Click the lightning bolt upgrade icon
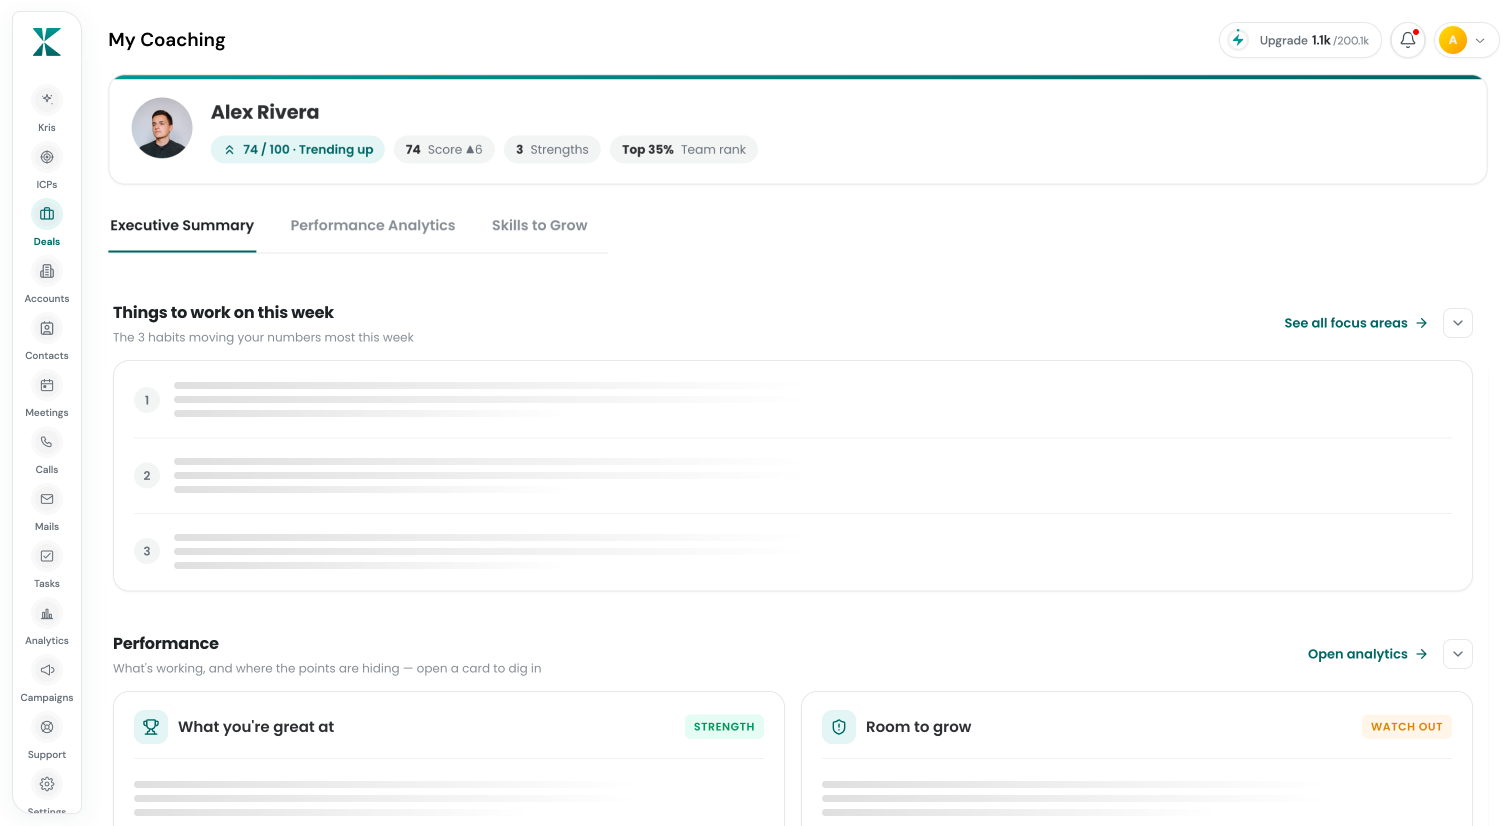The width and height of the screenshot is (1503, 826). [1238, 40]
